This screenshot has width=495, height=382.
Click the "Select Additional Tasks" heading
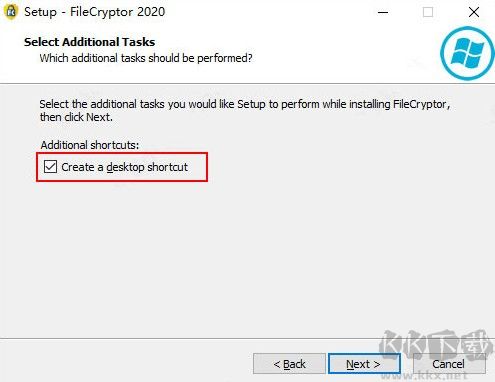pos(89,42)
